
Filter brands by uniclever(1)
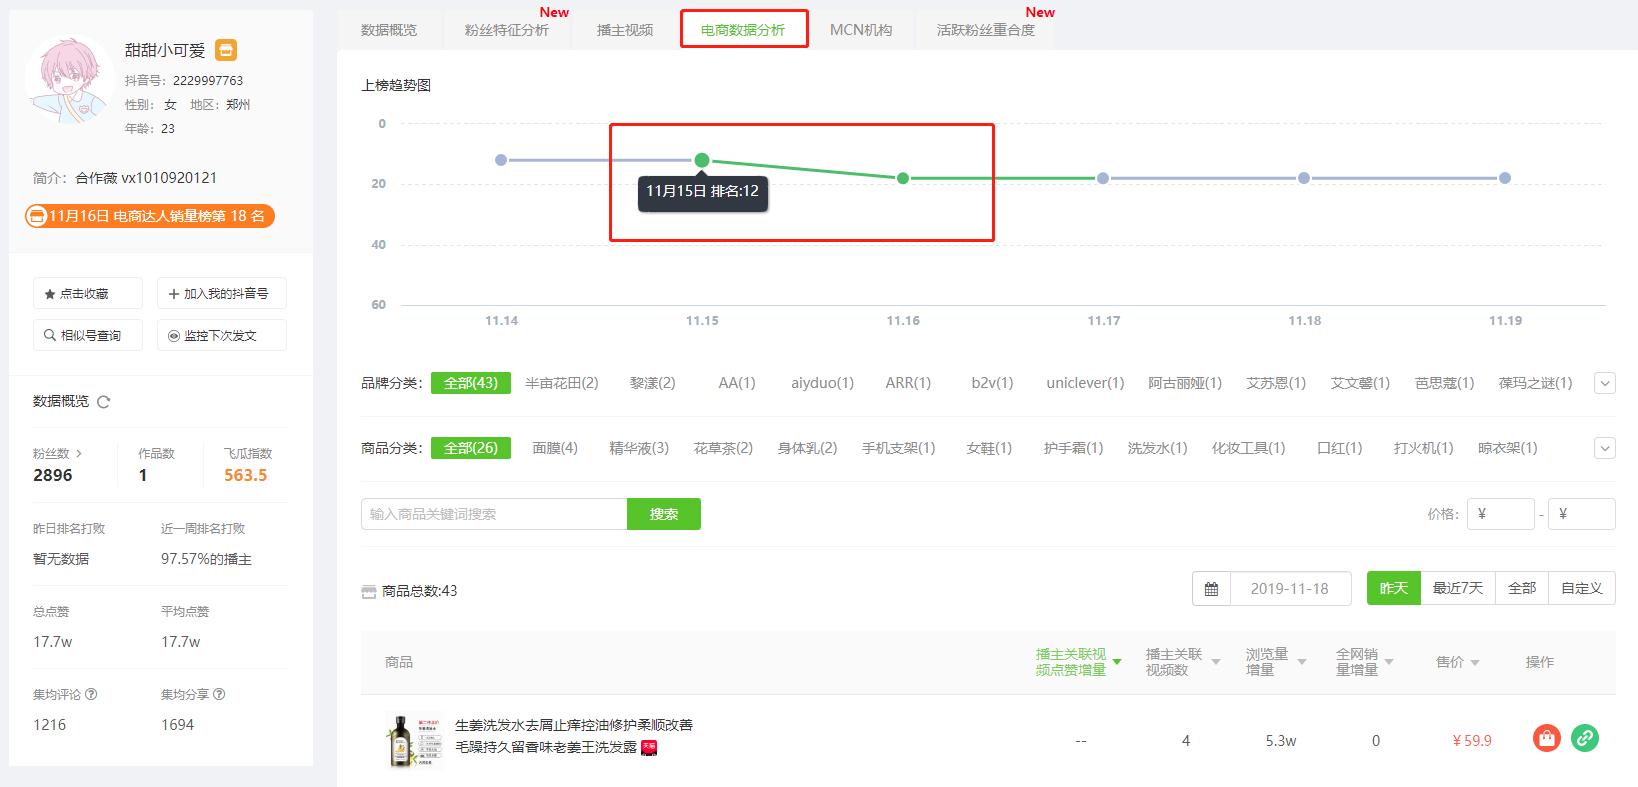(1085, 383)
